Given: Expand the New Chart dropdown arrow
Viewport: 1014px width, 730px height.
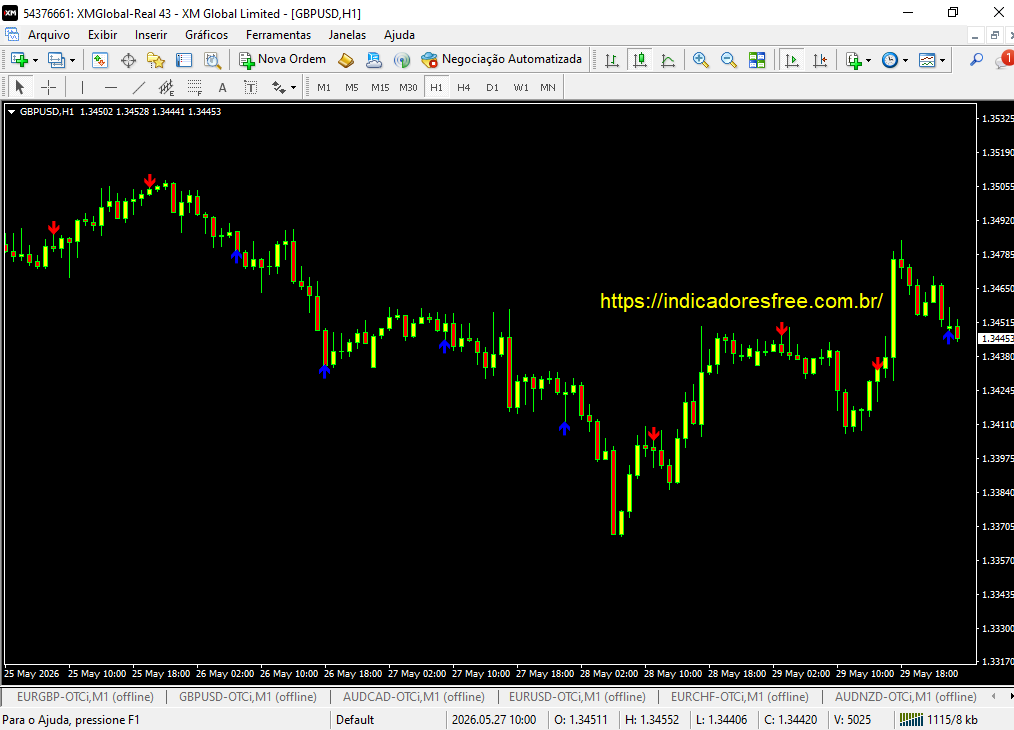Looking at the screenshot, I should 35,60.
